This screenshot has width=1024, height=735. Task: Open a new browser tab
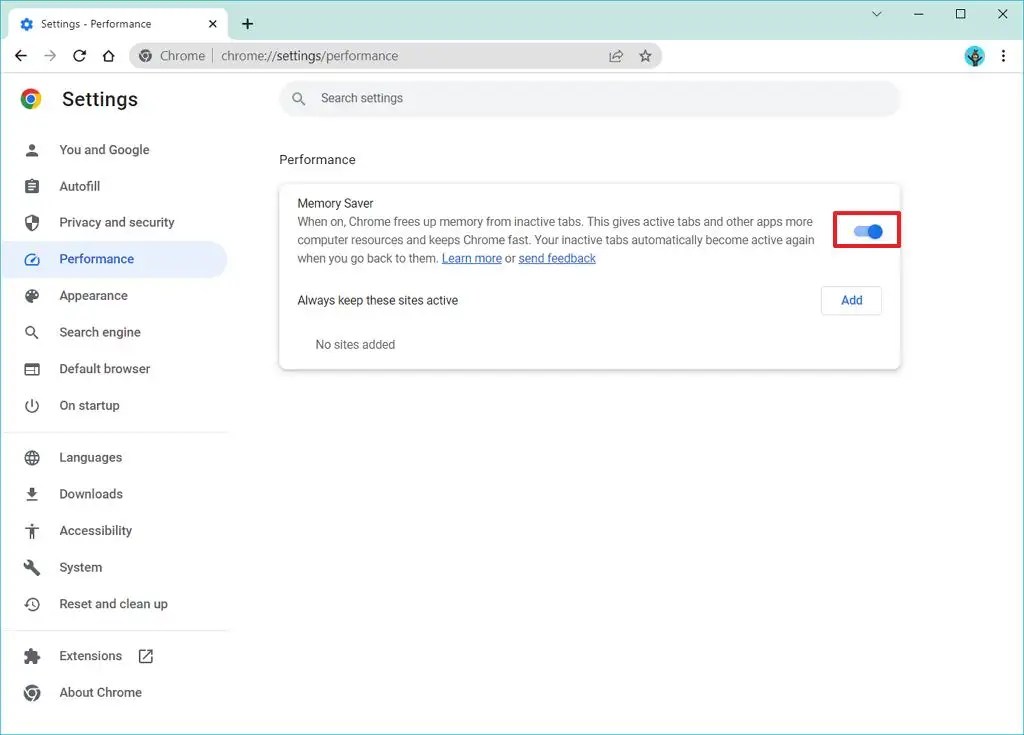[x=247, y=23]
